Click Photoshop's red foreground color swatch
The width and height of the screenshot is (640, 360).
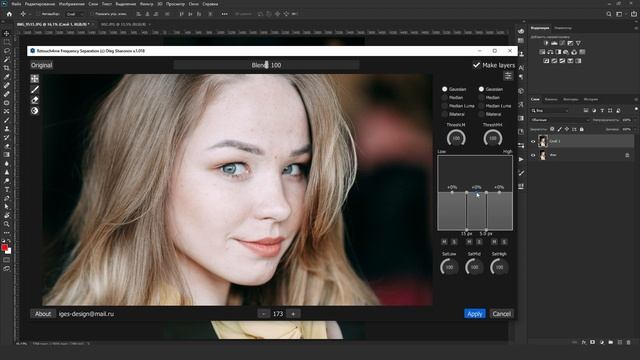pyautogui.click(x=4, y=247)
